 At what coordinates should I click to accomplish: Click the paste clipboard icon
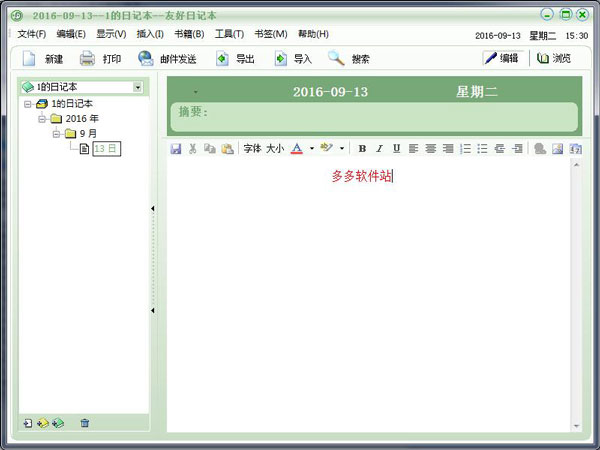click(227, 148)
